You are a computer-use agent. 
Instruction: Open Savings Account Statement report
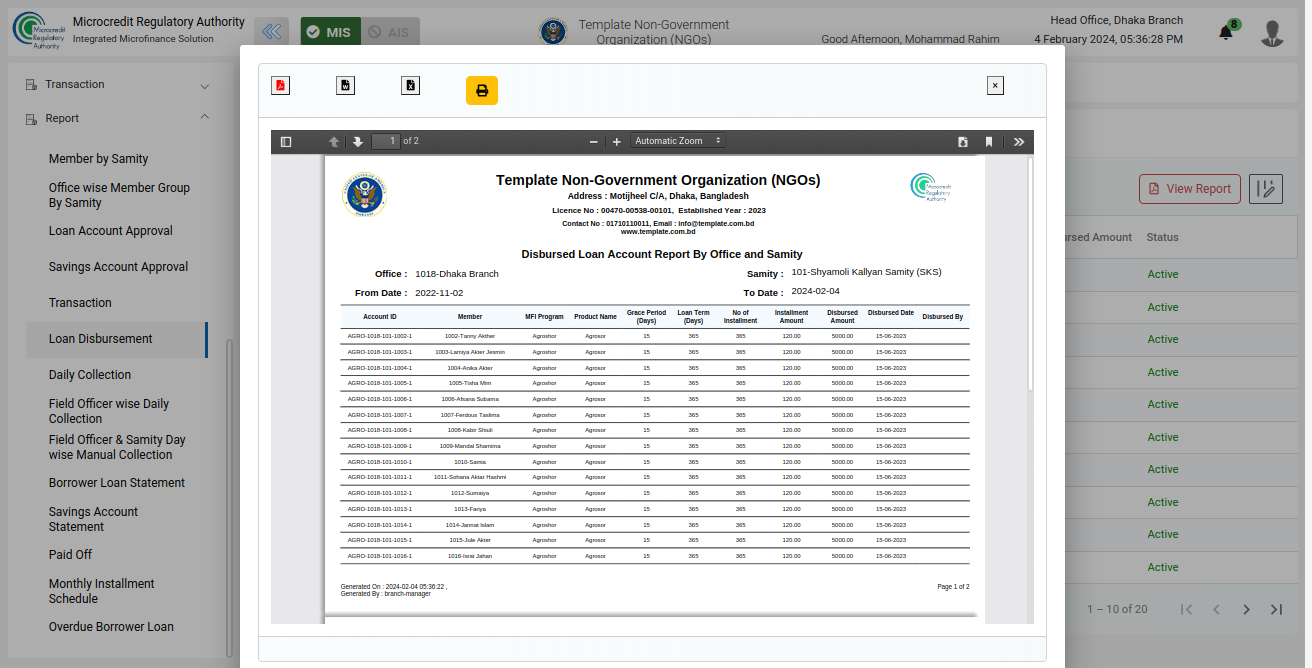click(x=93, y=519)
